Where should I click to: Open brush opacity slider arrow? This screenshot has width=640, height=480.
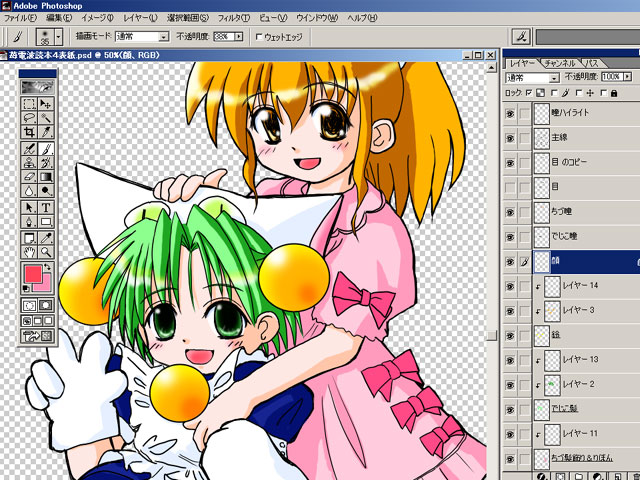239,37
